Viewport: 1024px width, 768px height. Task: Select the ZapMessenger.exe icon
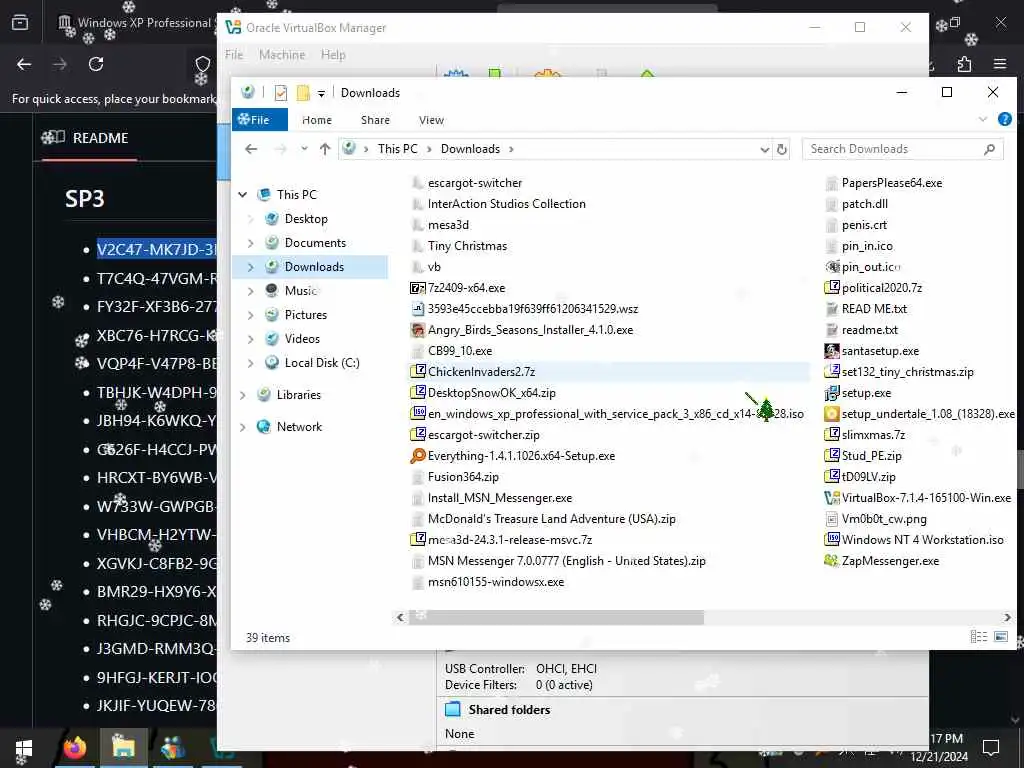(x=831, y=561)
